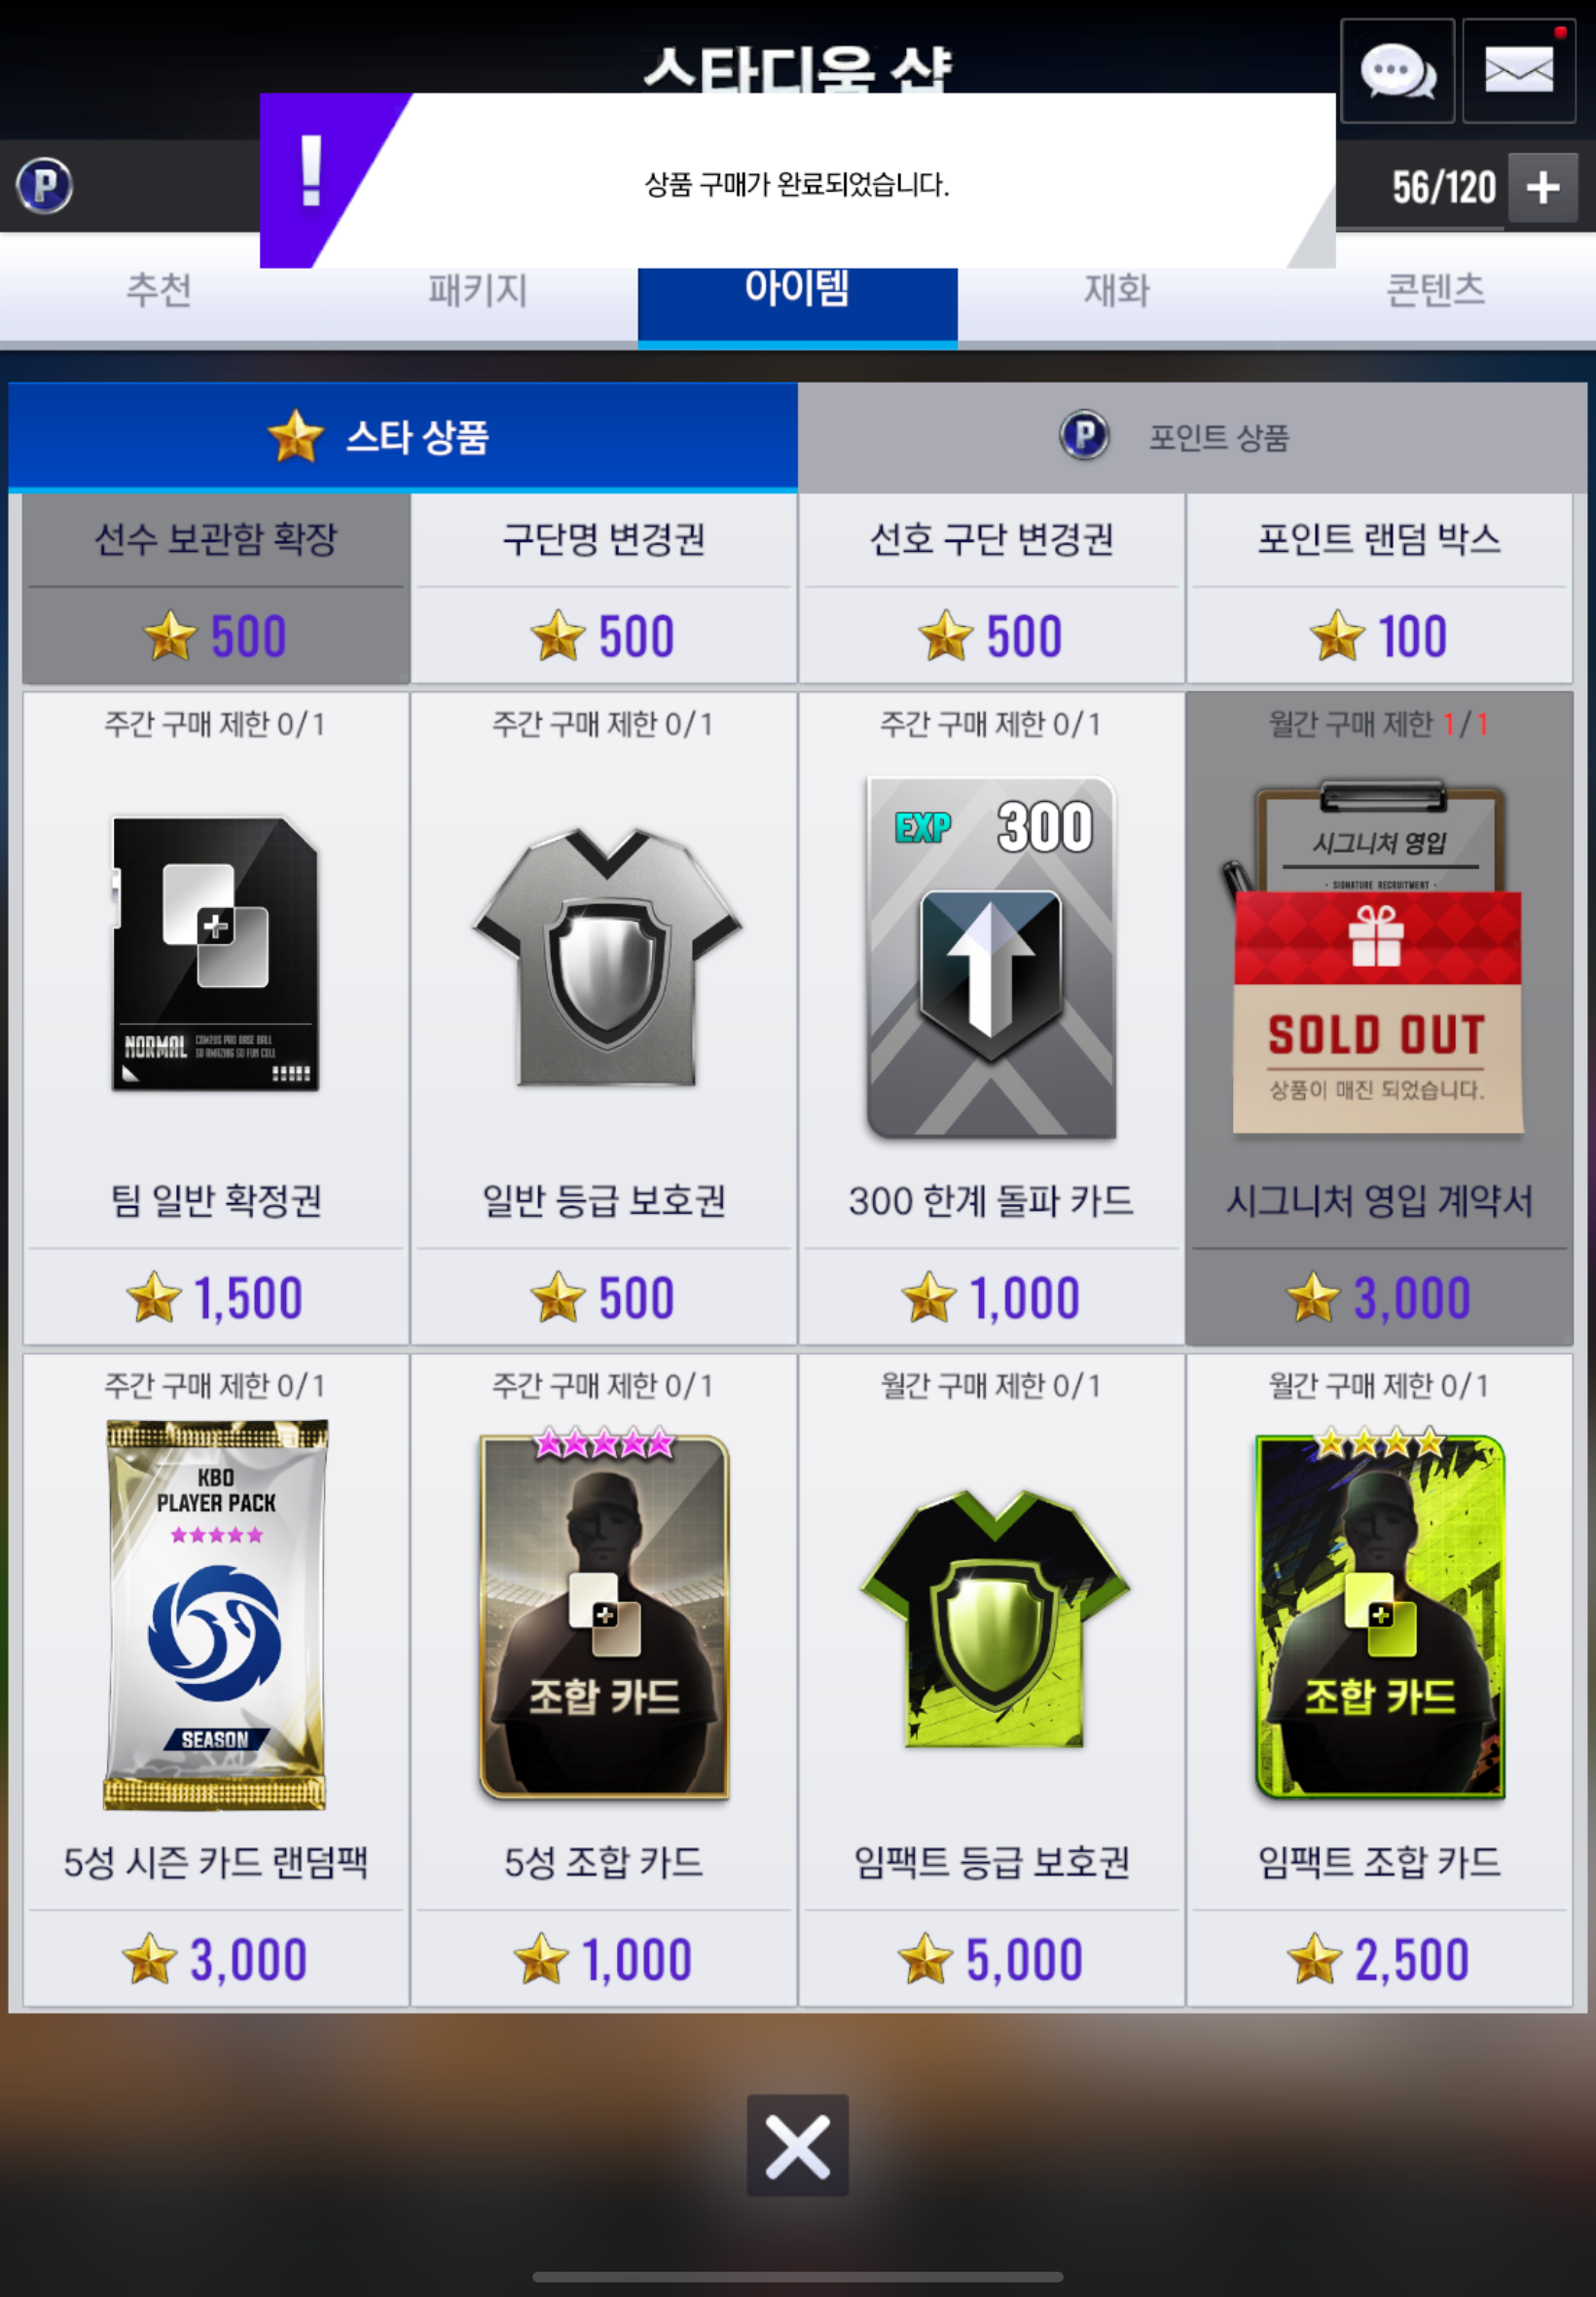Buy 구단명 변경권 for 500 stars

pyautogui.click(x=604, y=589)
